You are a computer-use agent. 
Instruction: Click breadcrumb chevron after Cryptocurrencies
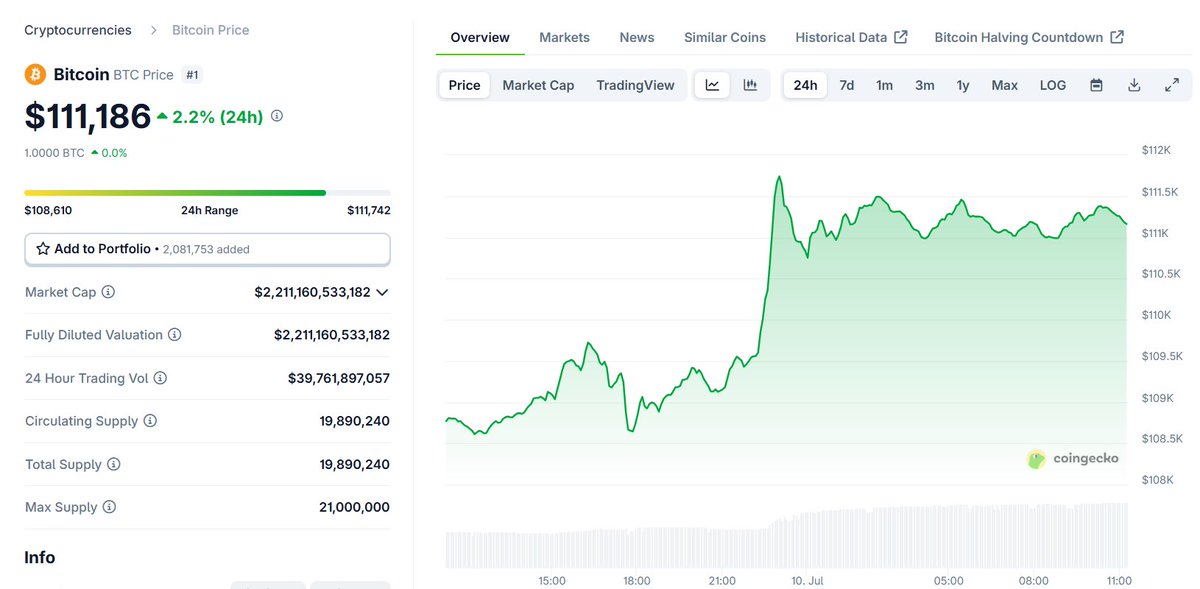pyautogui.click(x=153, y=30)
